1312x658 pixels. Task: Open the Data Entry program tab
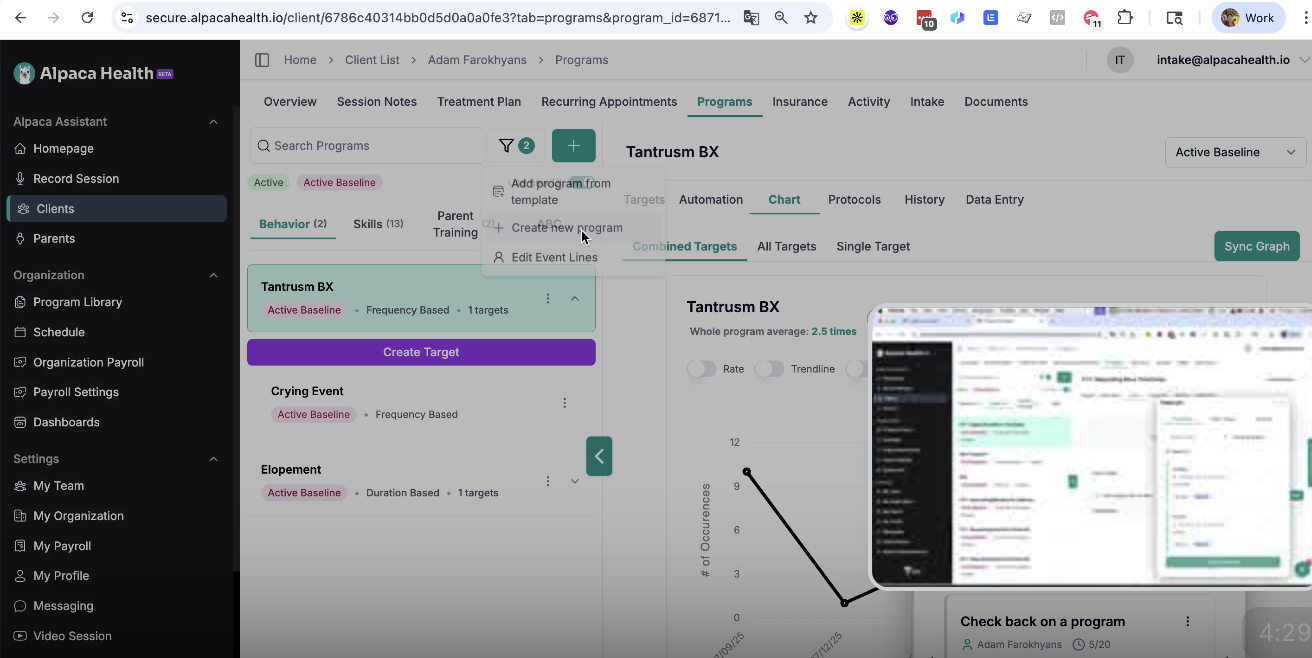[994, 200]
